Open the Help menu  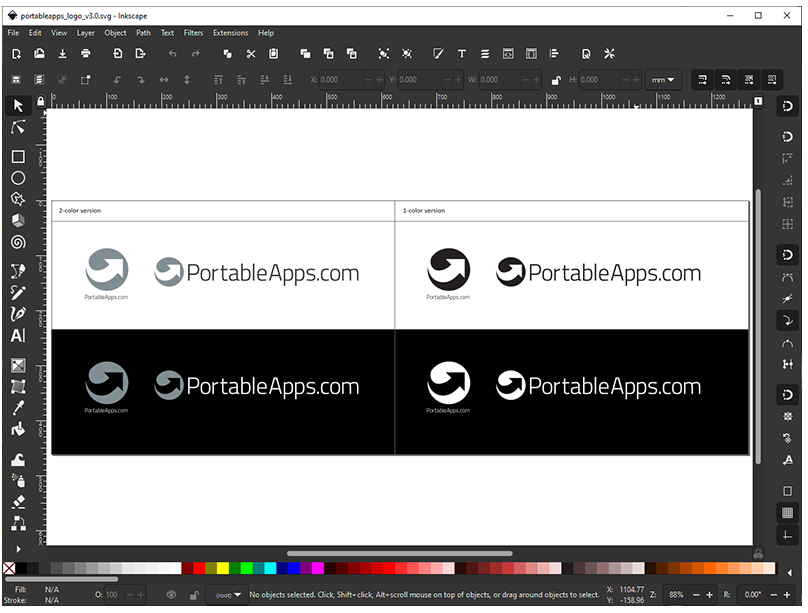(x=266, y=32)
